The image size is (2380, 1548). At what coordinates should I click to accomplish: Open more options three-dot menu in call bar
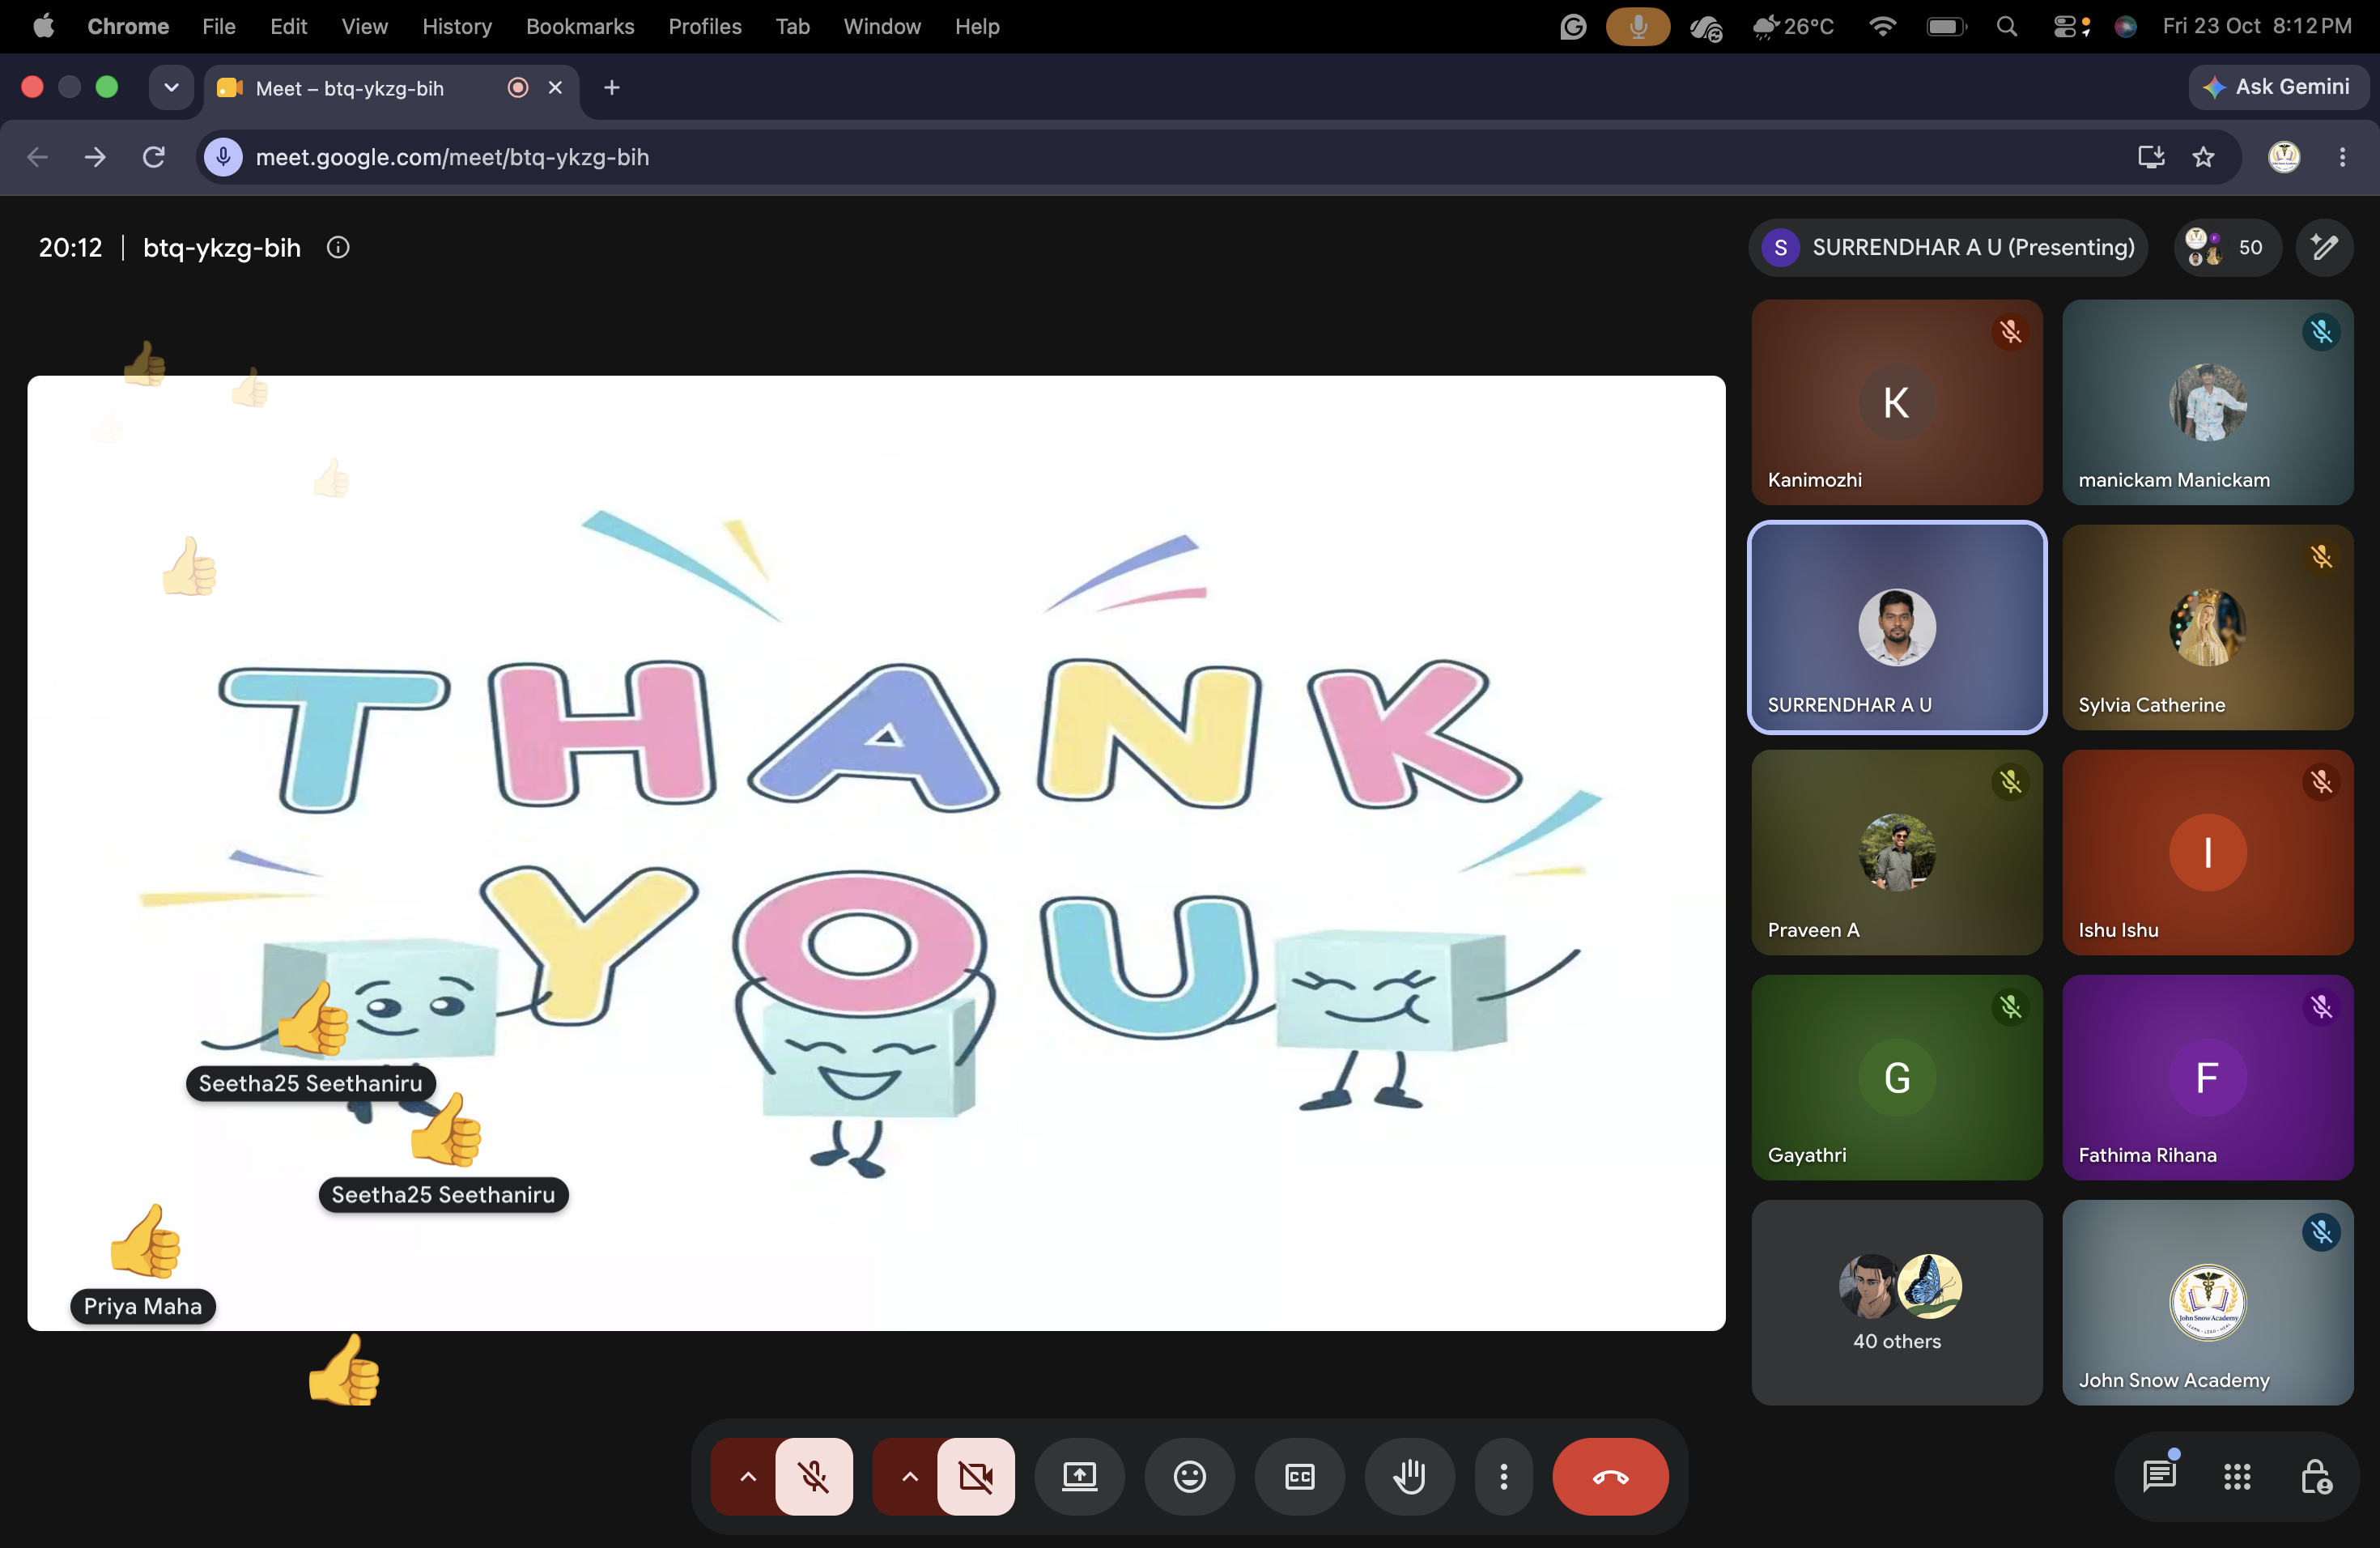click(1503, 1476)
